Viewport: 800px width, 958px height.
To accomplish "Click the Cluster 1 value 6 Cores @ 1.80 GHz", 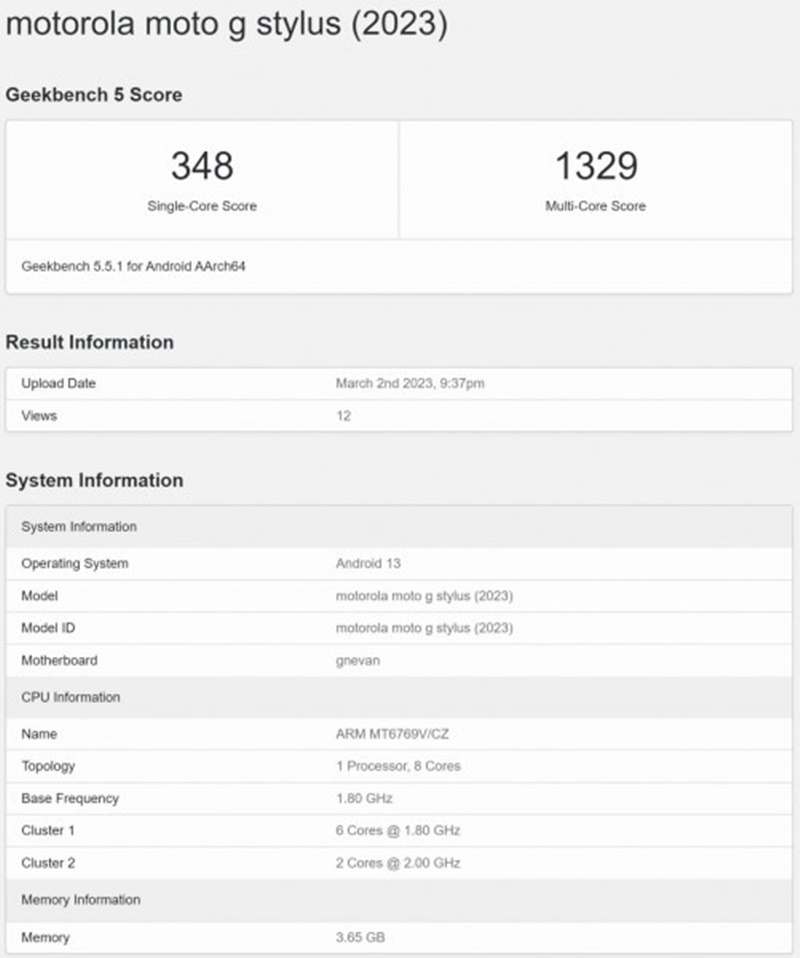I will click(398, 830).
